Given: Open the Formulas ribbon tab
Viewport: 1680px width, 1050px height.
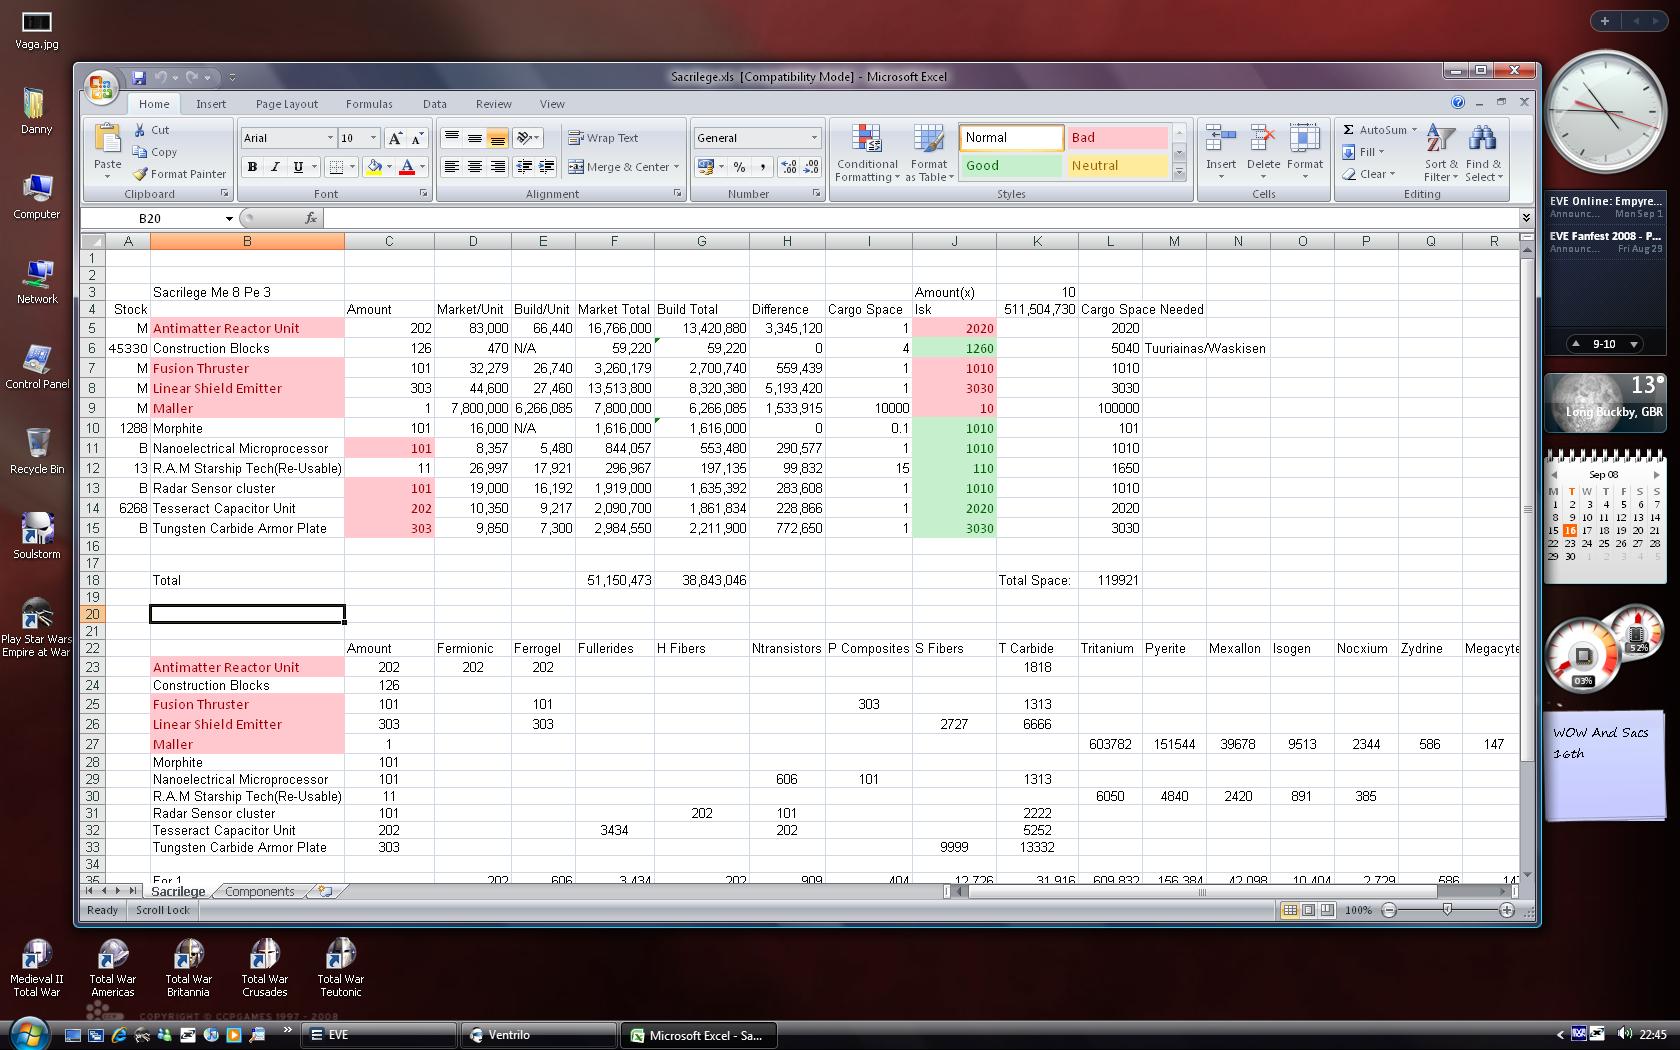Looking at the screenshot, I should click(x=369, y=104).
